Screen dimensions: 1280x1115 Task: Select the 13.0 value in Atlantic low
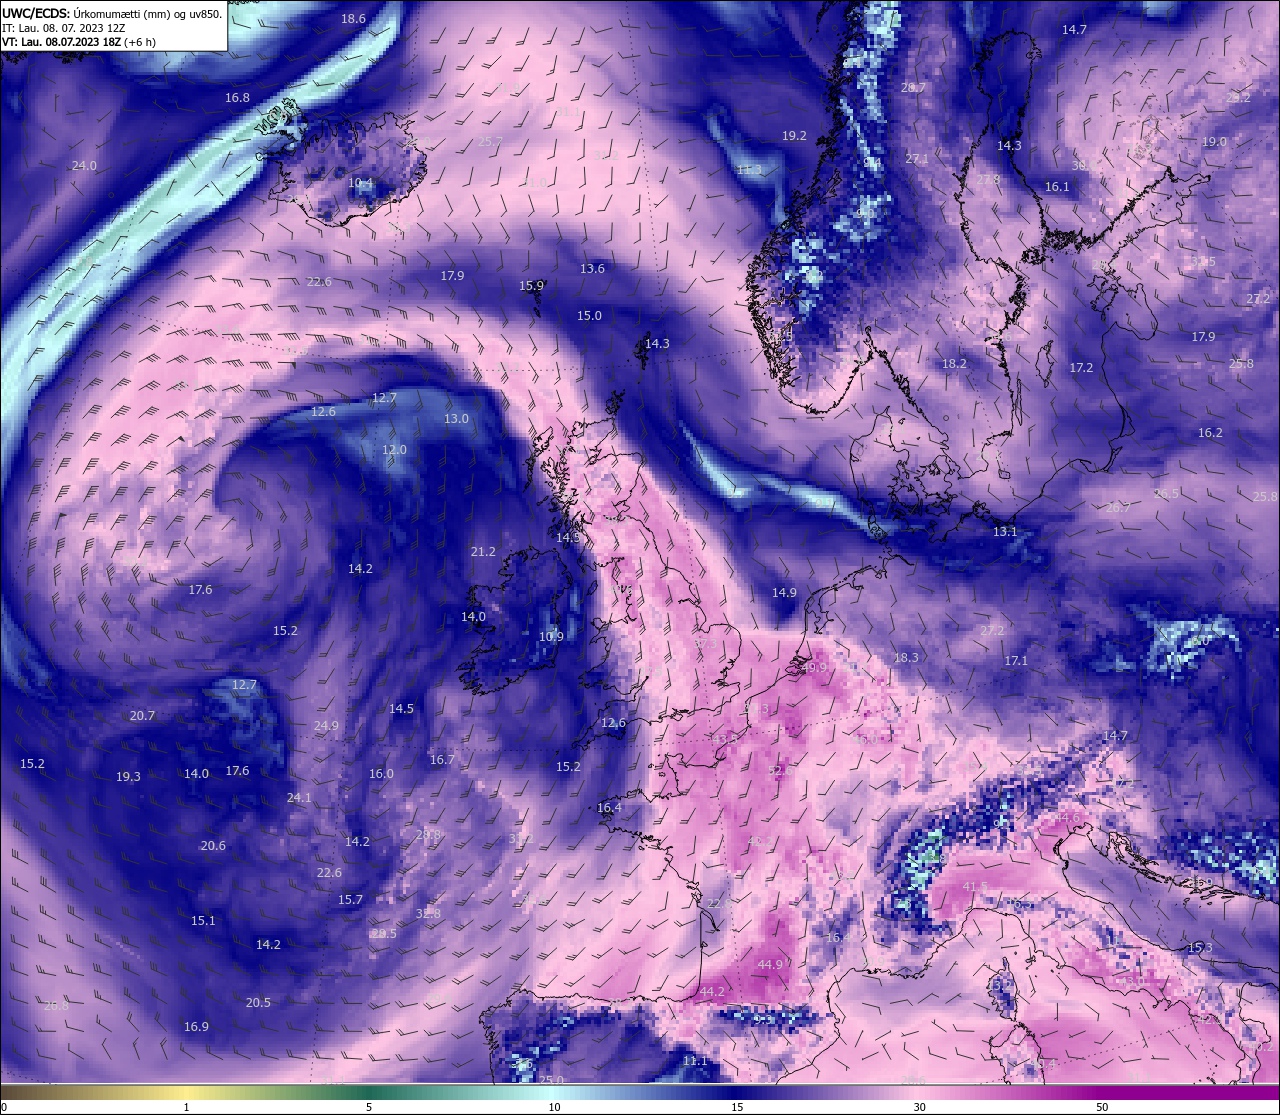click(x=456, y=419)
